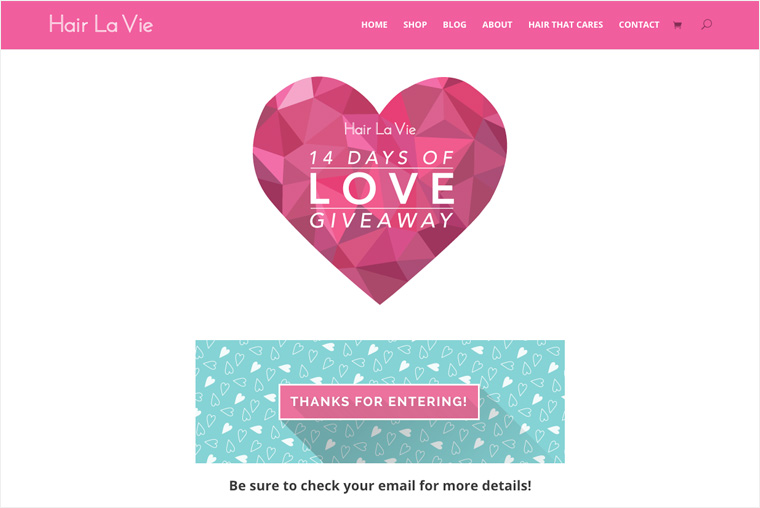
Task: Click the GIVEAWAY text in the heart
Action: point(382,221)
